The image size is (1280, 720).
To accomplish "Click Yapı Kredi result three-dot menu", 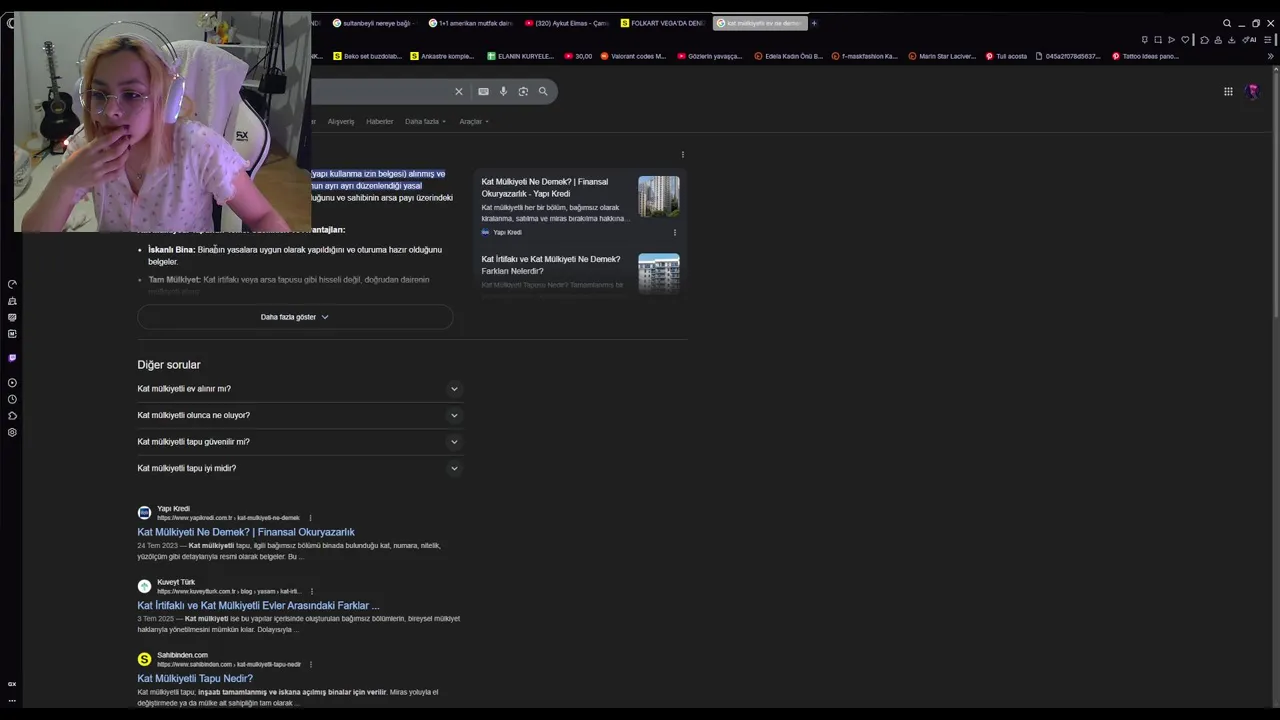I will click(x=310, y=518).
